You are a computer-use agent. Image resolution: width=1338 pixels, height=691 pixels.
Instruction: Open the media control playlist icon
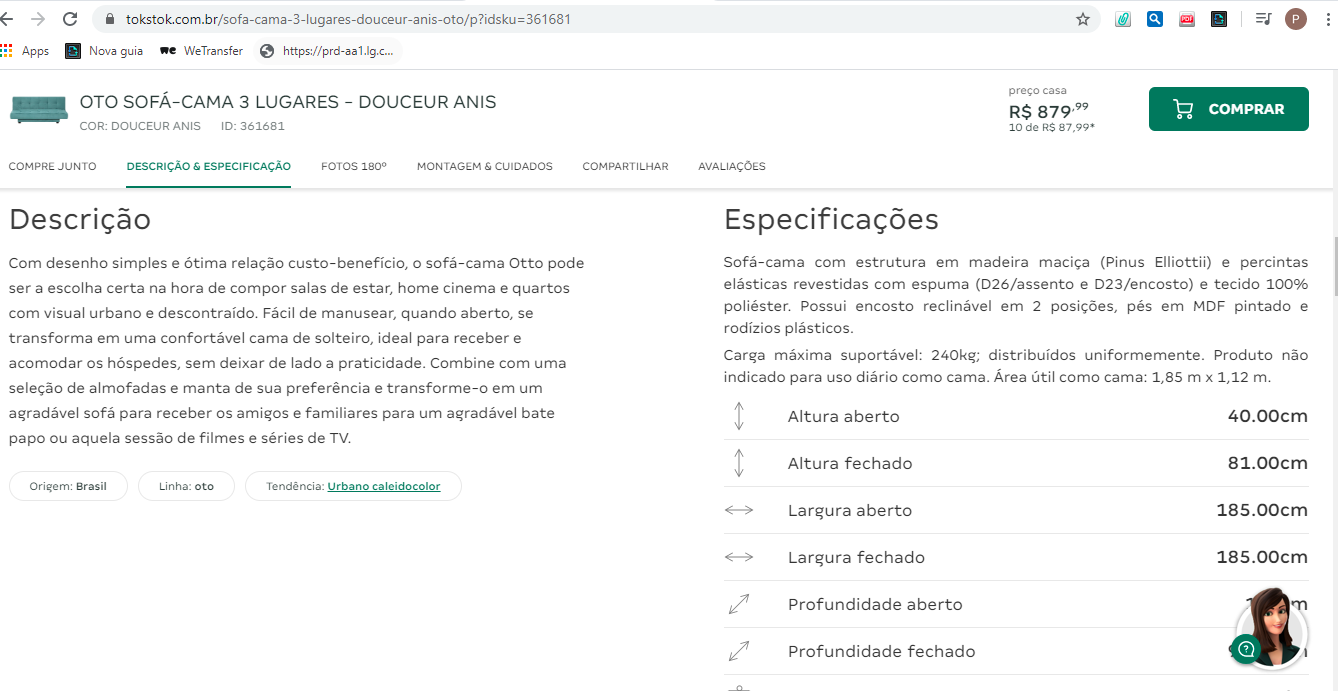click(1263, 19)
